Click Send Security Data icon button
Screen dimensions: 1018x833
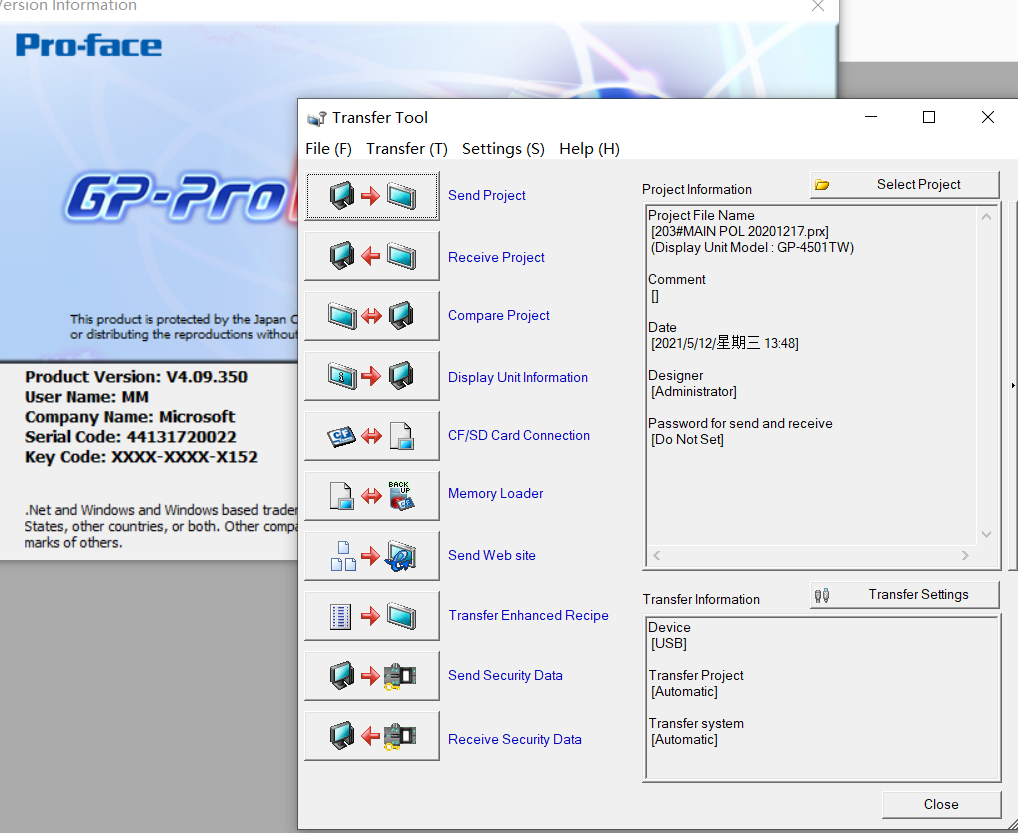[372, 676]
